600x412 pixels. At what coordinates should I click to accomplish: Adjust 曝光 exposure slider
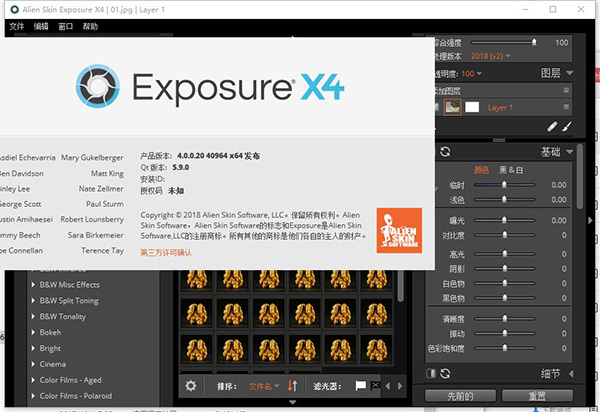pyautogui.click(x=504, y=220)
